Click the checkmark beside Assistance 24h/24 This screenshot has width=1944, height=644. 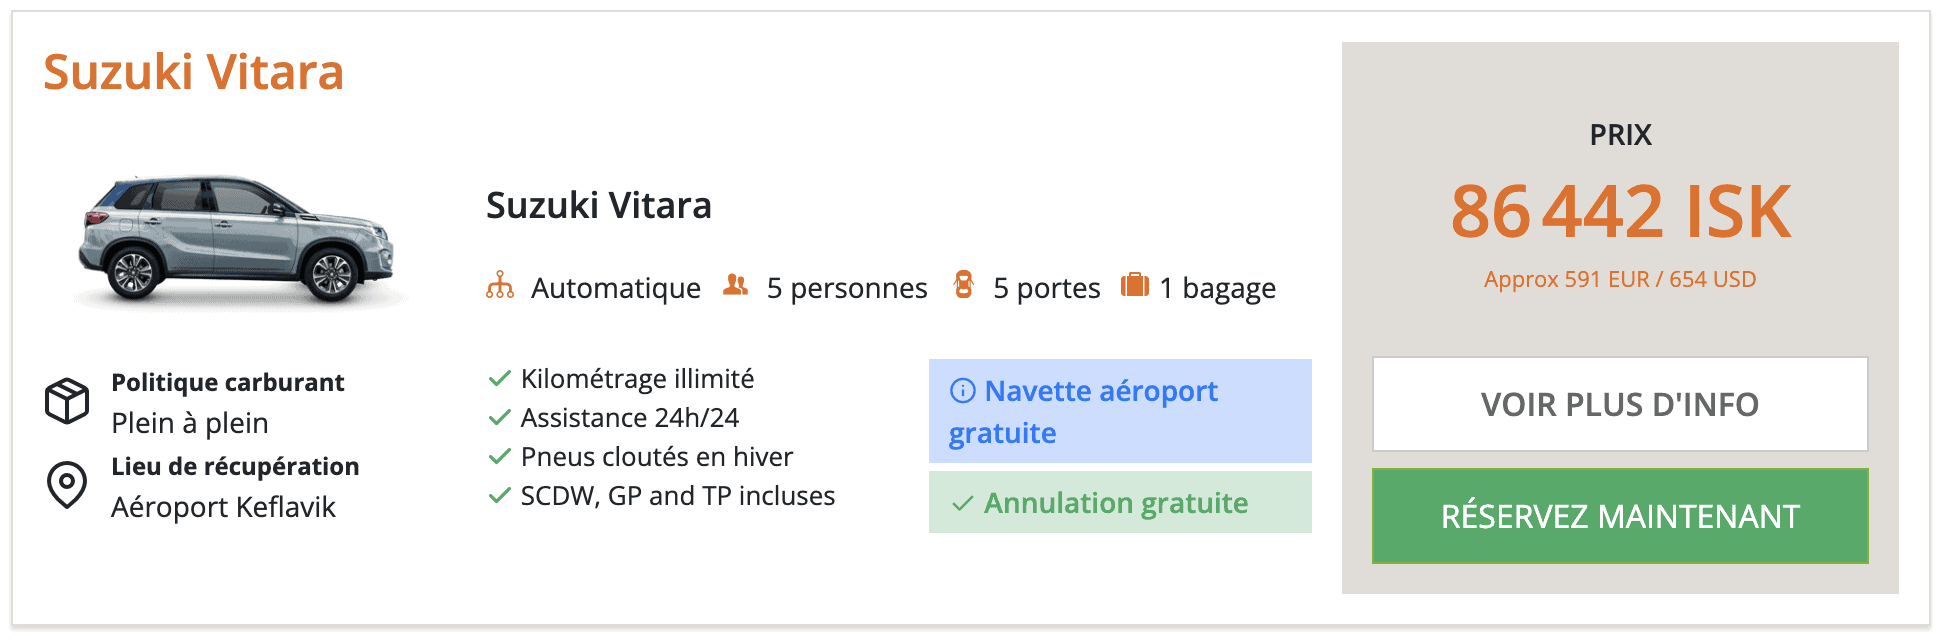[500, 418]
